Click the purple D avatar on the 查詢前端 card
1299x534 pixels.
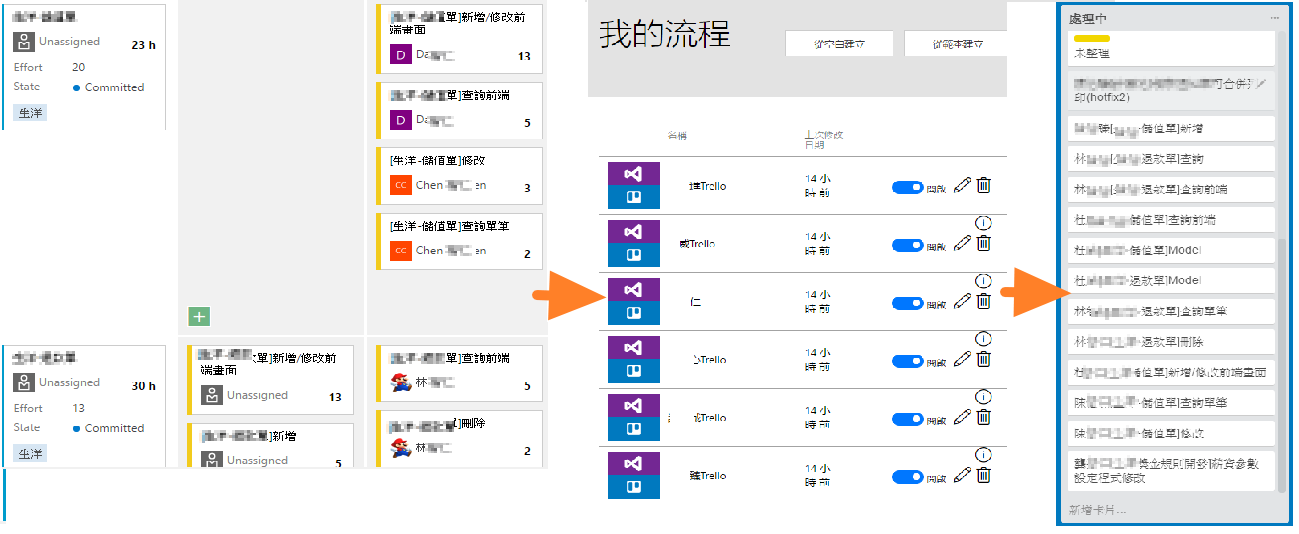click(x=400, y=121)
